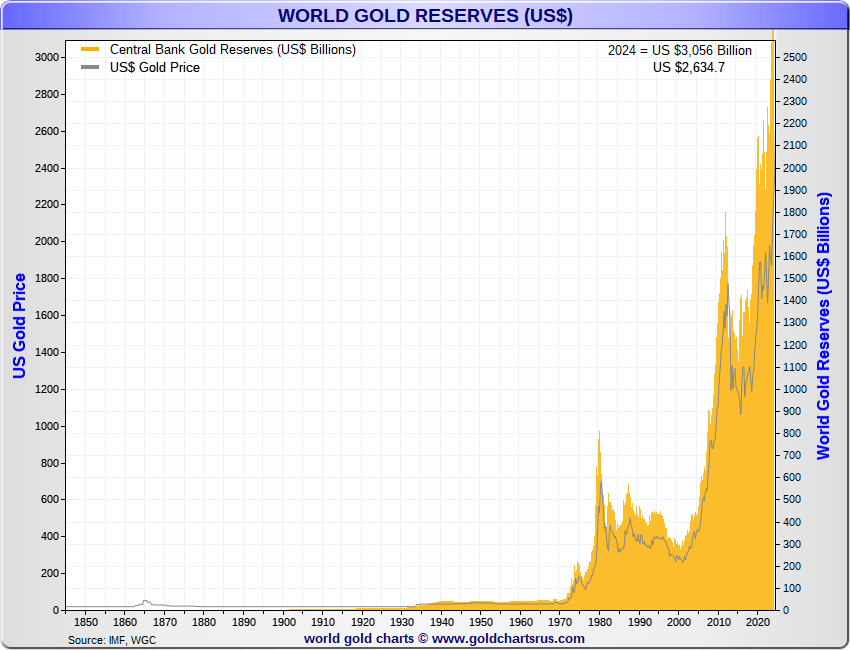Click the 1930 label on the x-axis
This screenshot has height=650, width=850.
pyautogui.click(x=402, y=622)
